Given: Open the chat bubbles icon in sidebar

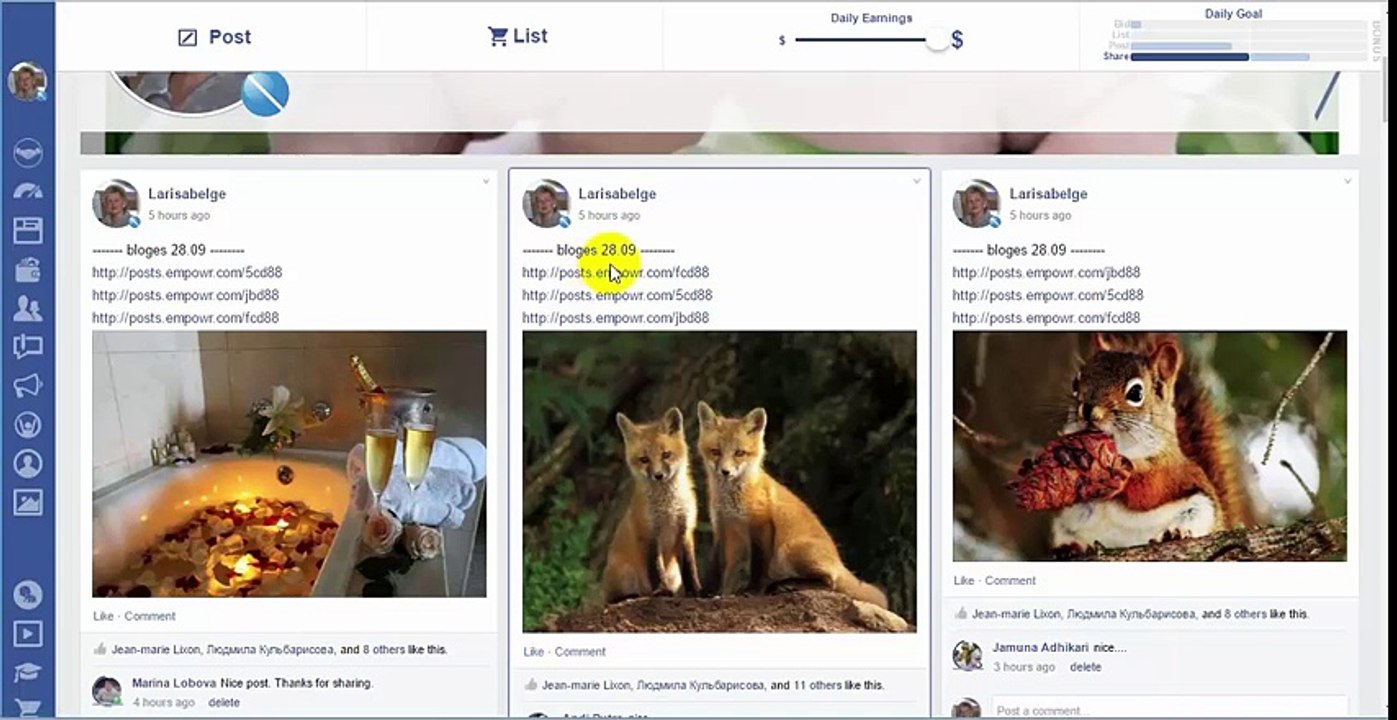Looking at the screenshot, I should pos(27,347).
